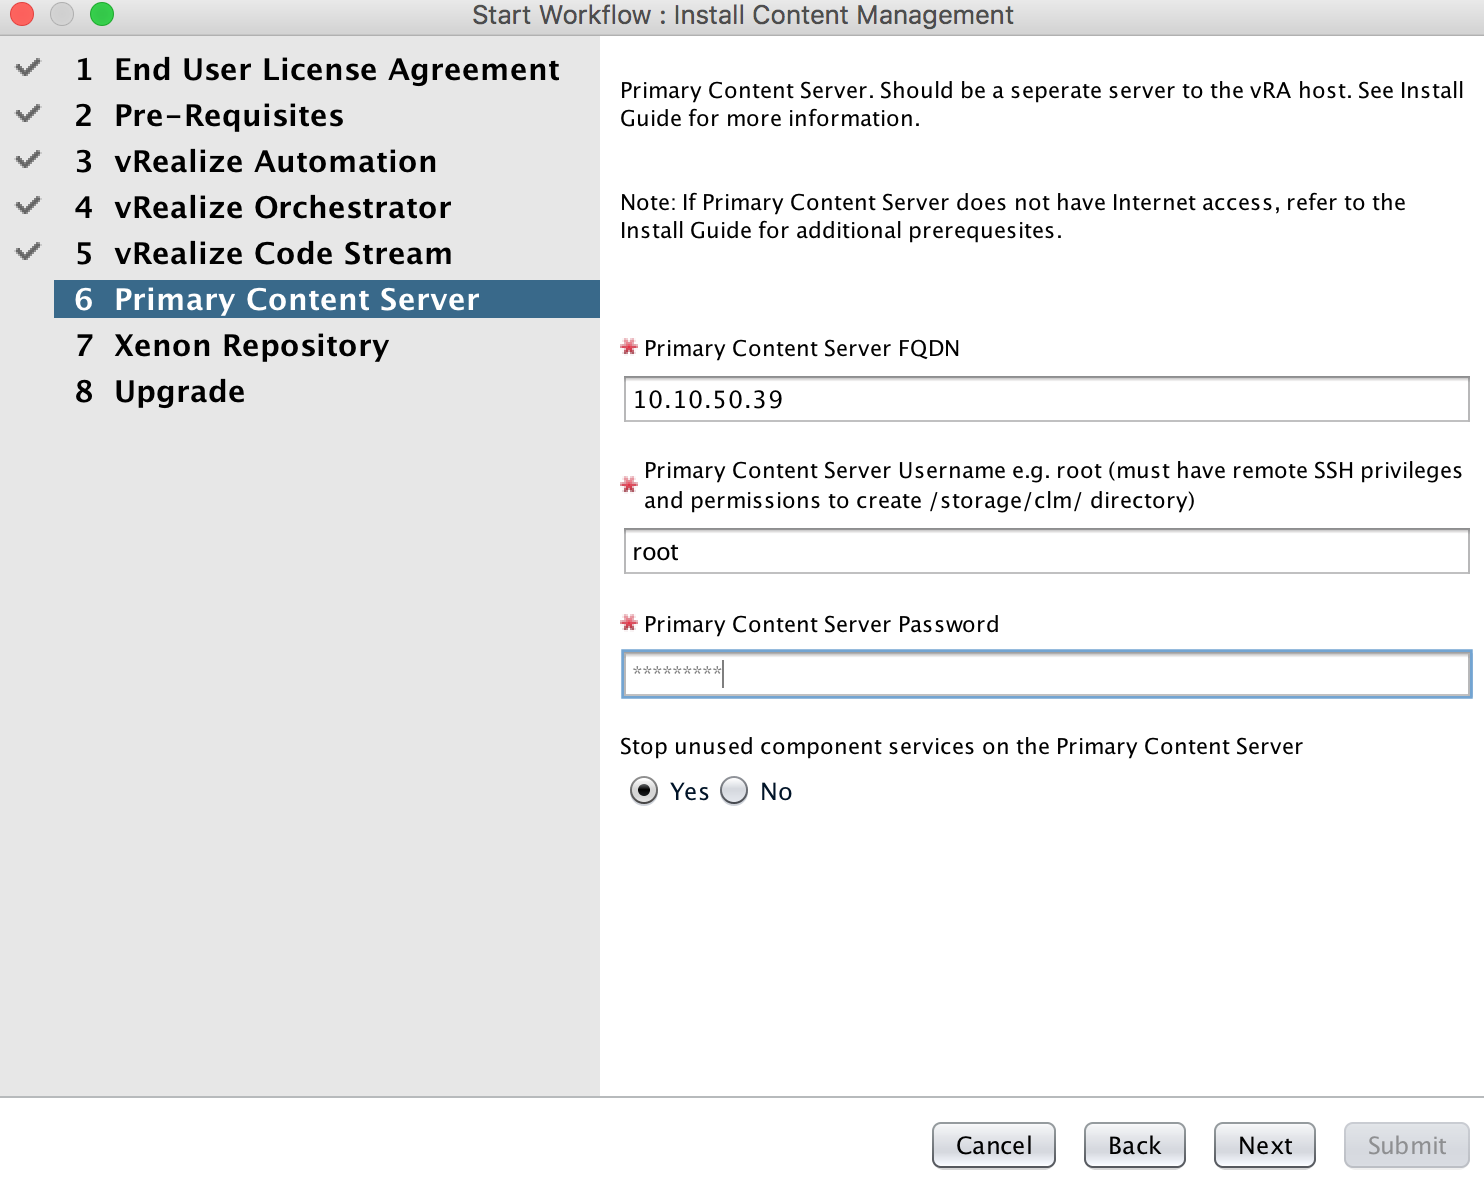Screen dimensions: 1484x1186
Task: Click the green maximize window button
Action: coord(102,14)
